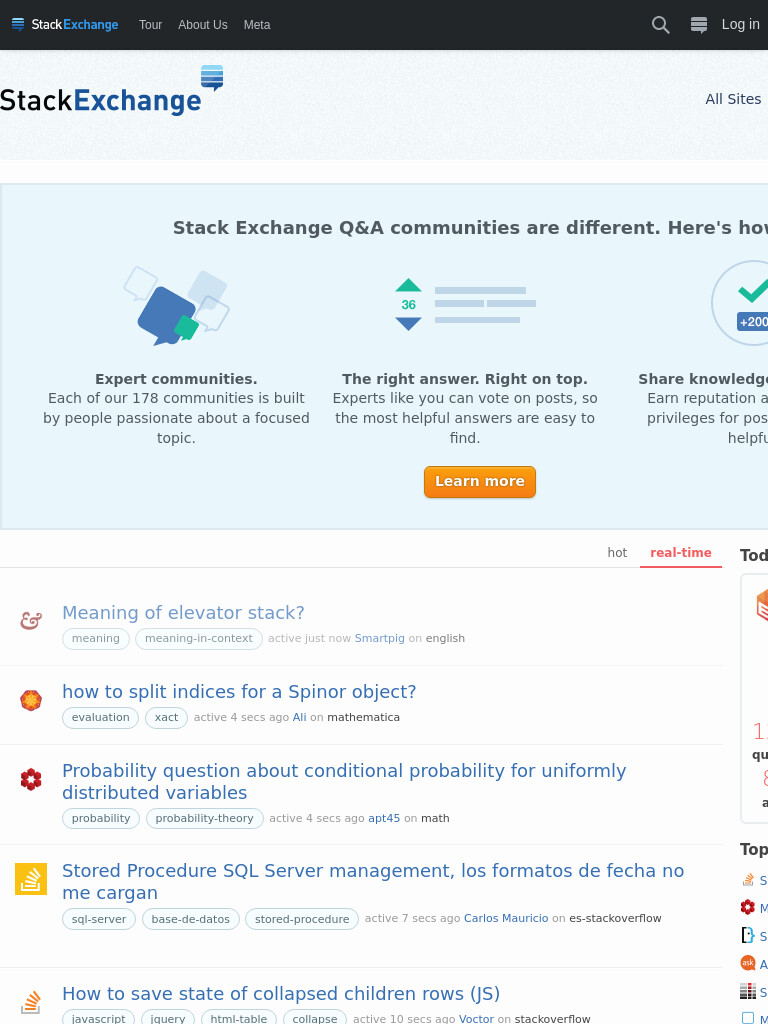Click the English site ampersand icon
The image size is (768, 1024).
[x=31, y=620]
